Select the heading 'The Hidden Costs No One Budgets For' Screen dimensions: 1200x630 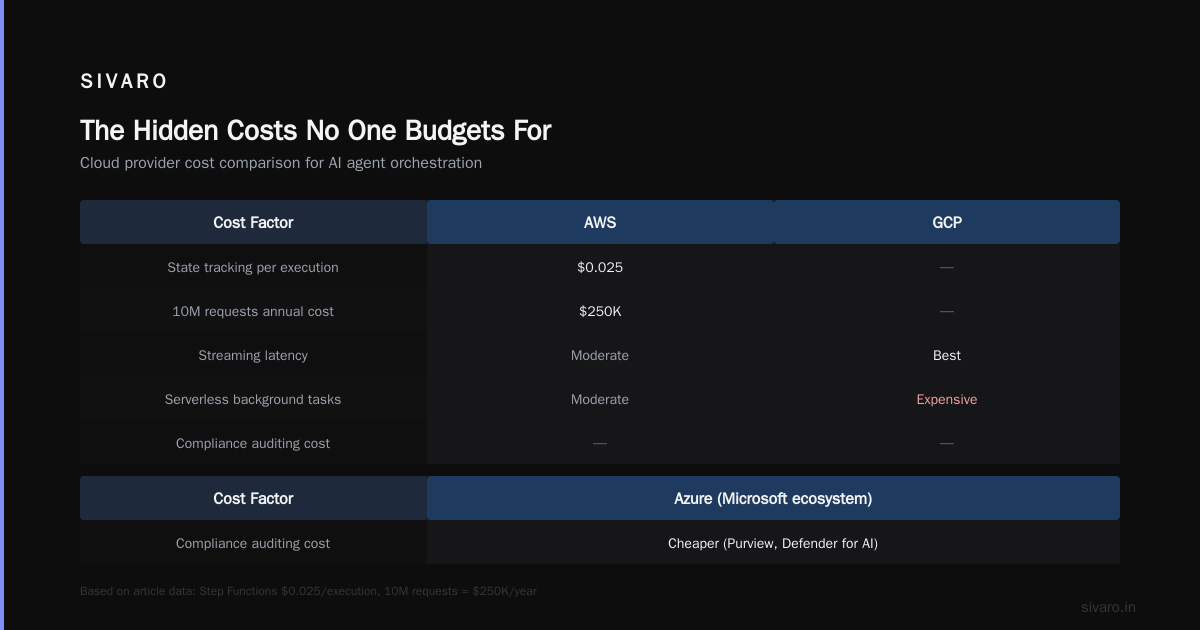pos(315,130)
